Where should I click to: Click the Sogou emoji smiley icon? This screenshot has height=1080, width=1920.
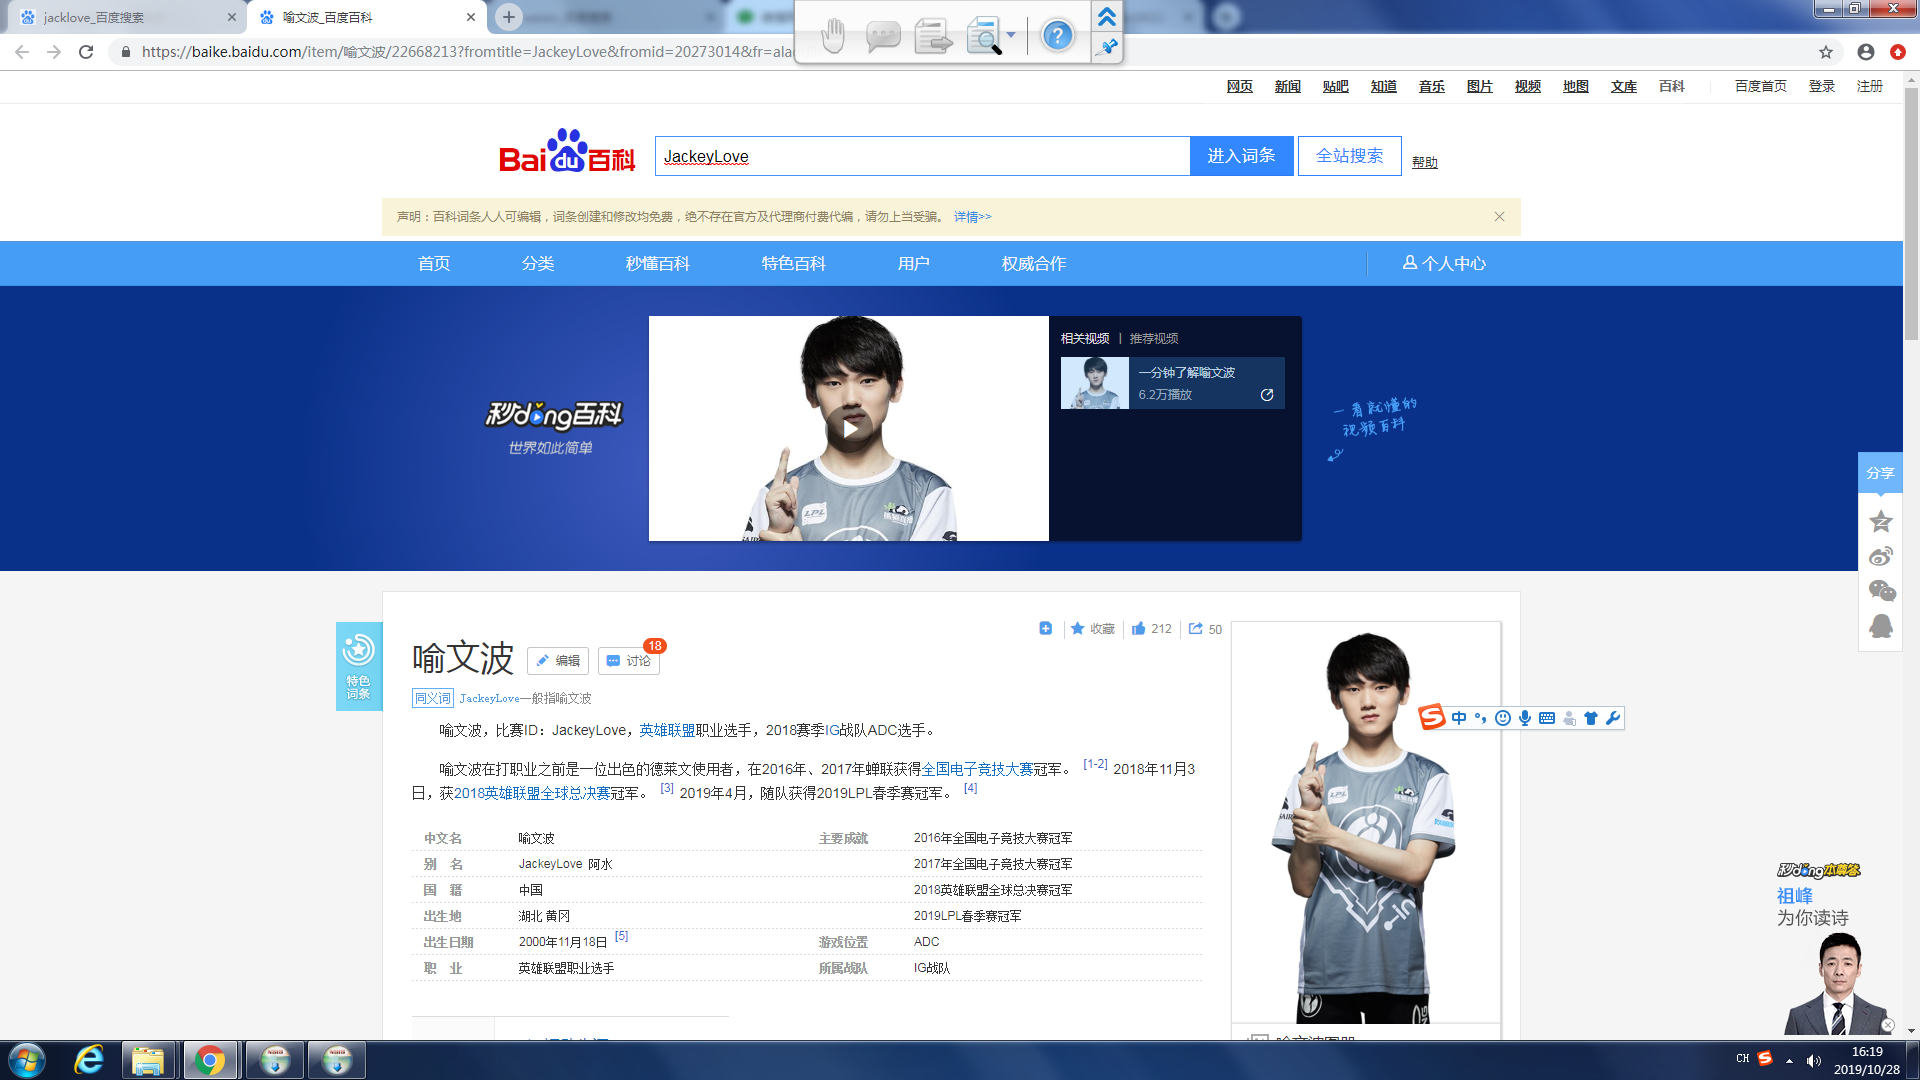click(x=1503, y=718)
